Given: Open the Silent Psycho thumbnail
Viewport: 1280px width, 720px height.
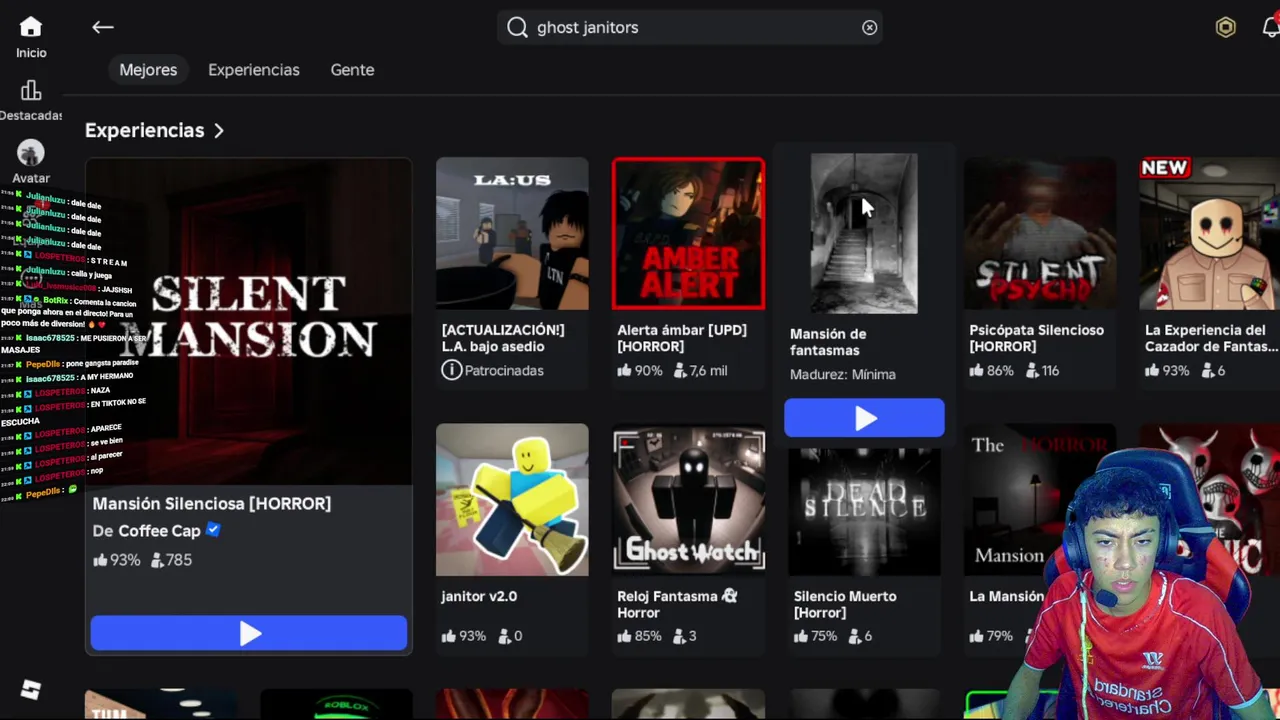Looking at the screenshot, I should point(1040,233).
